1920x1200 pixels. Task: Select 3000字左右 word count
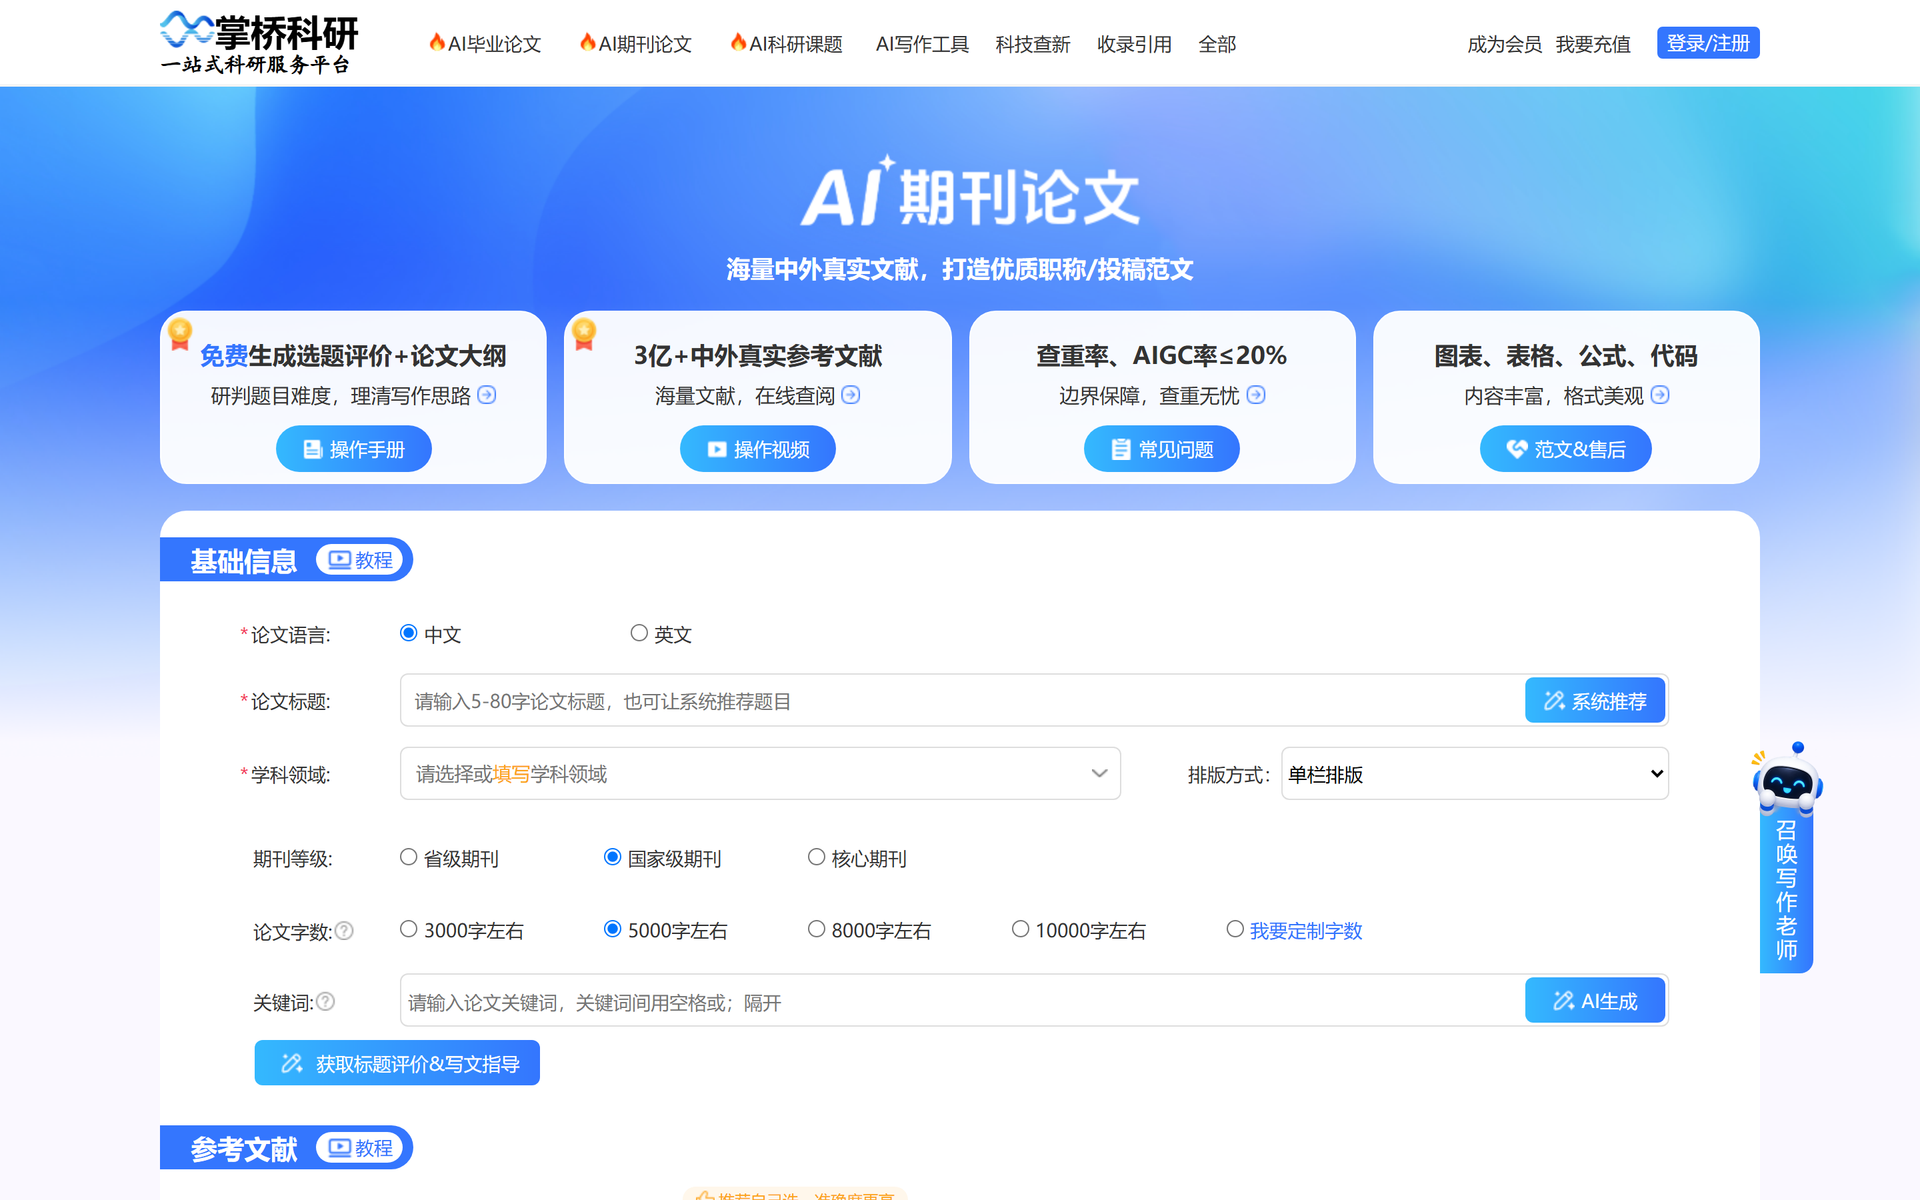408,929
